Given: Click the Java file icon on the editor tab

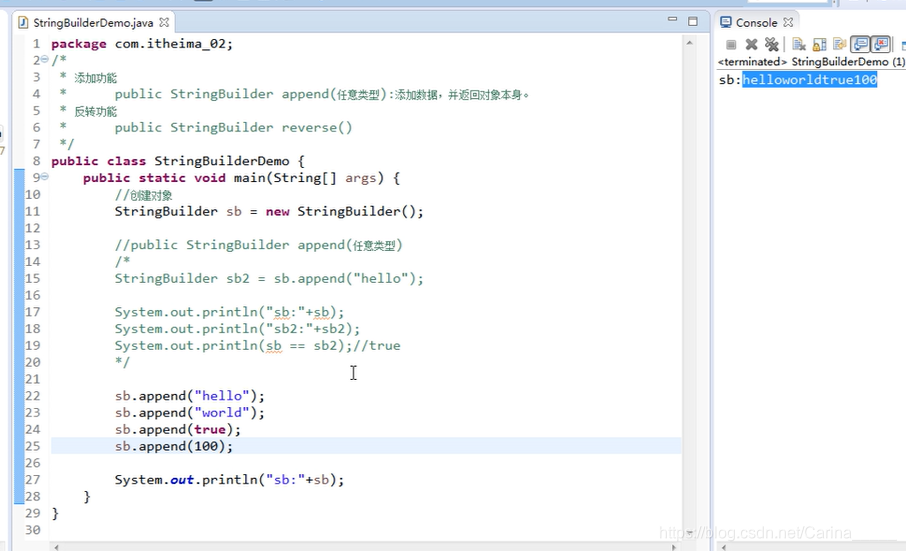Looking at the screenshot, I should pyautogui.click(x=23, y=23).
